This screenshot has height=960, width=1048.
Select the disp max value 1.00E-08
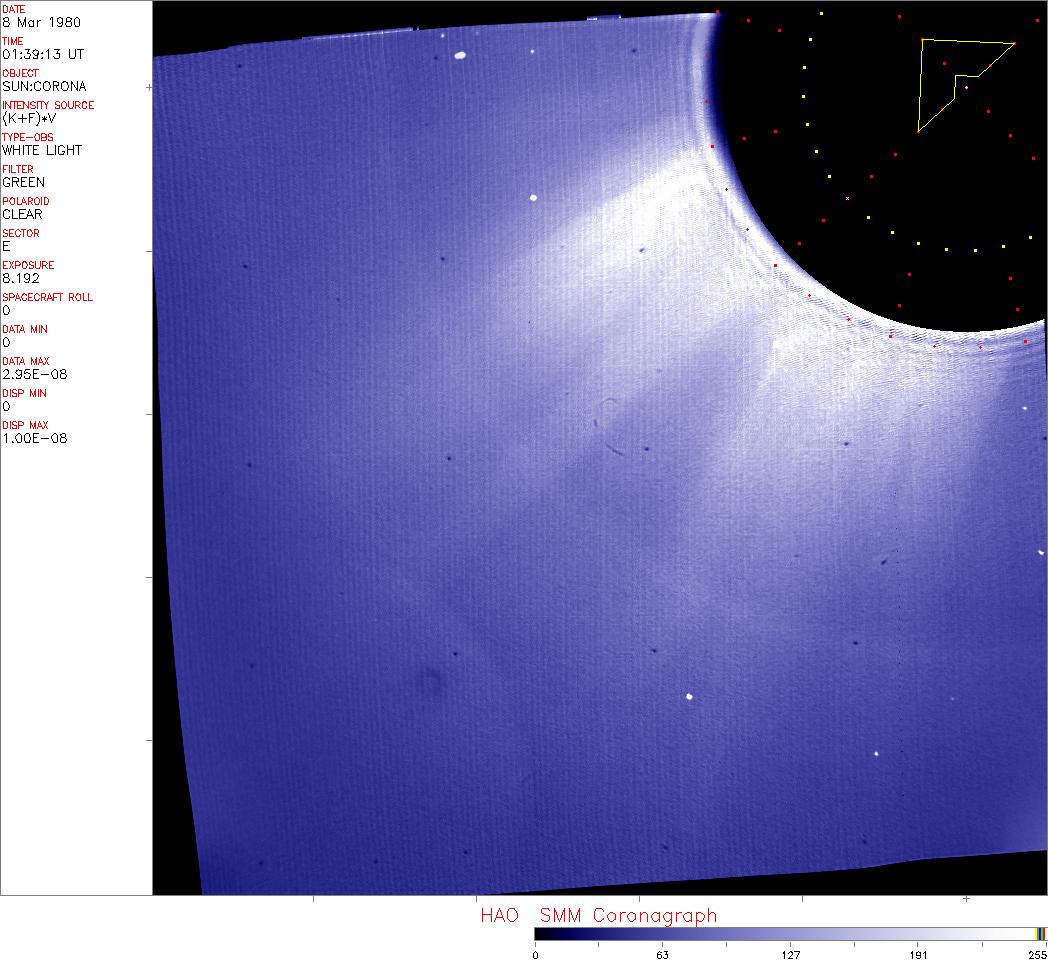pyautogui.click(x=35, y=439)
